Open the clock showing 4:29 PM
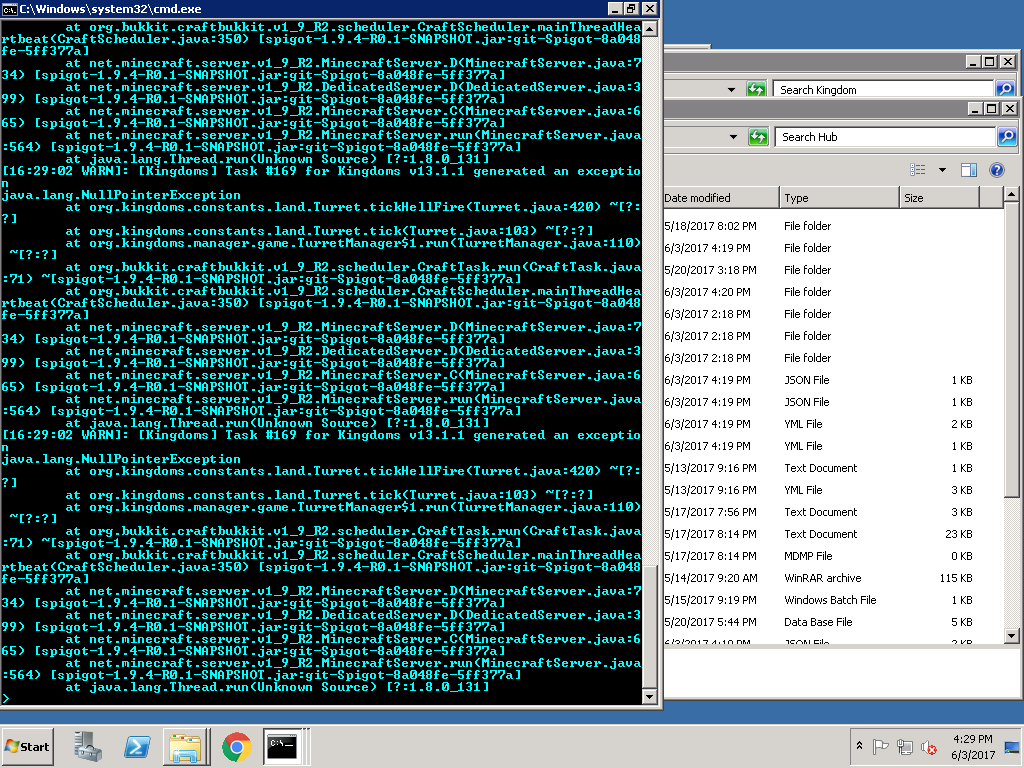 tap(972, 746)
